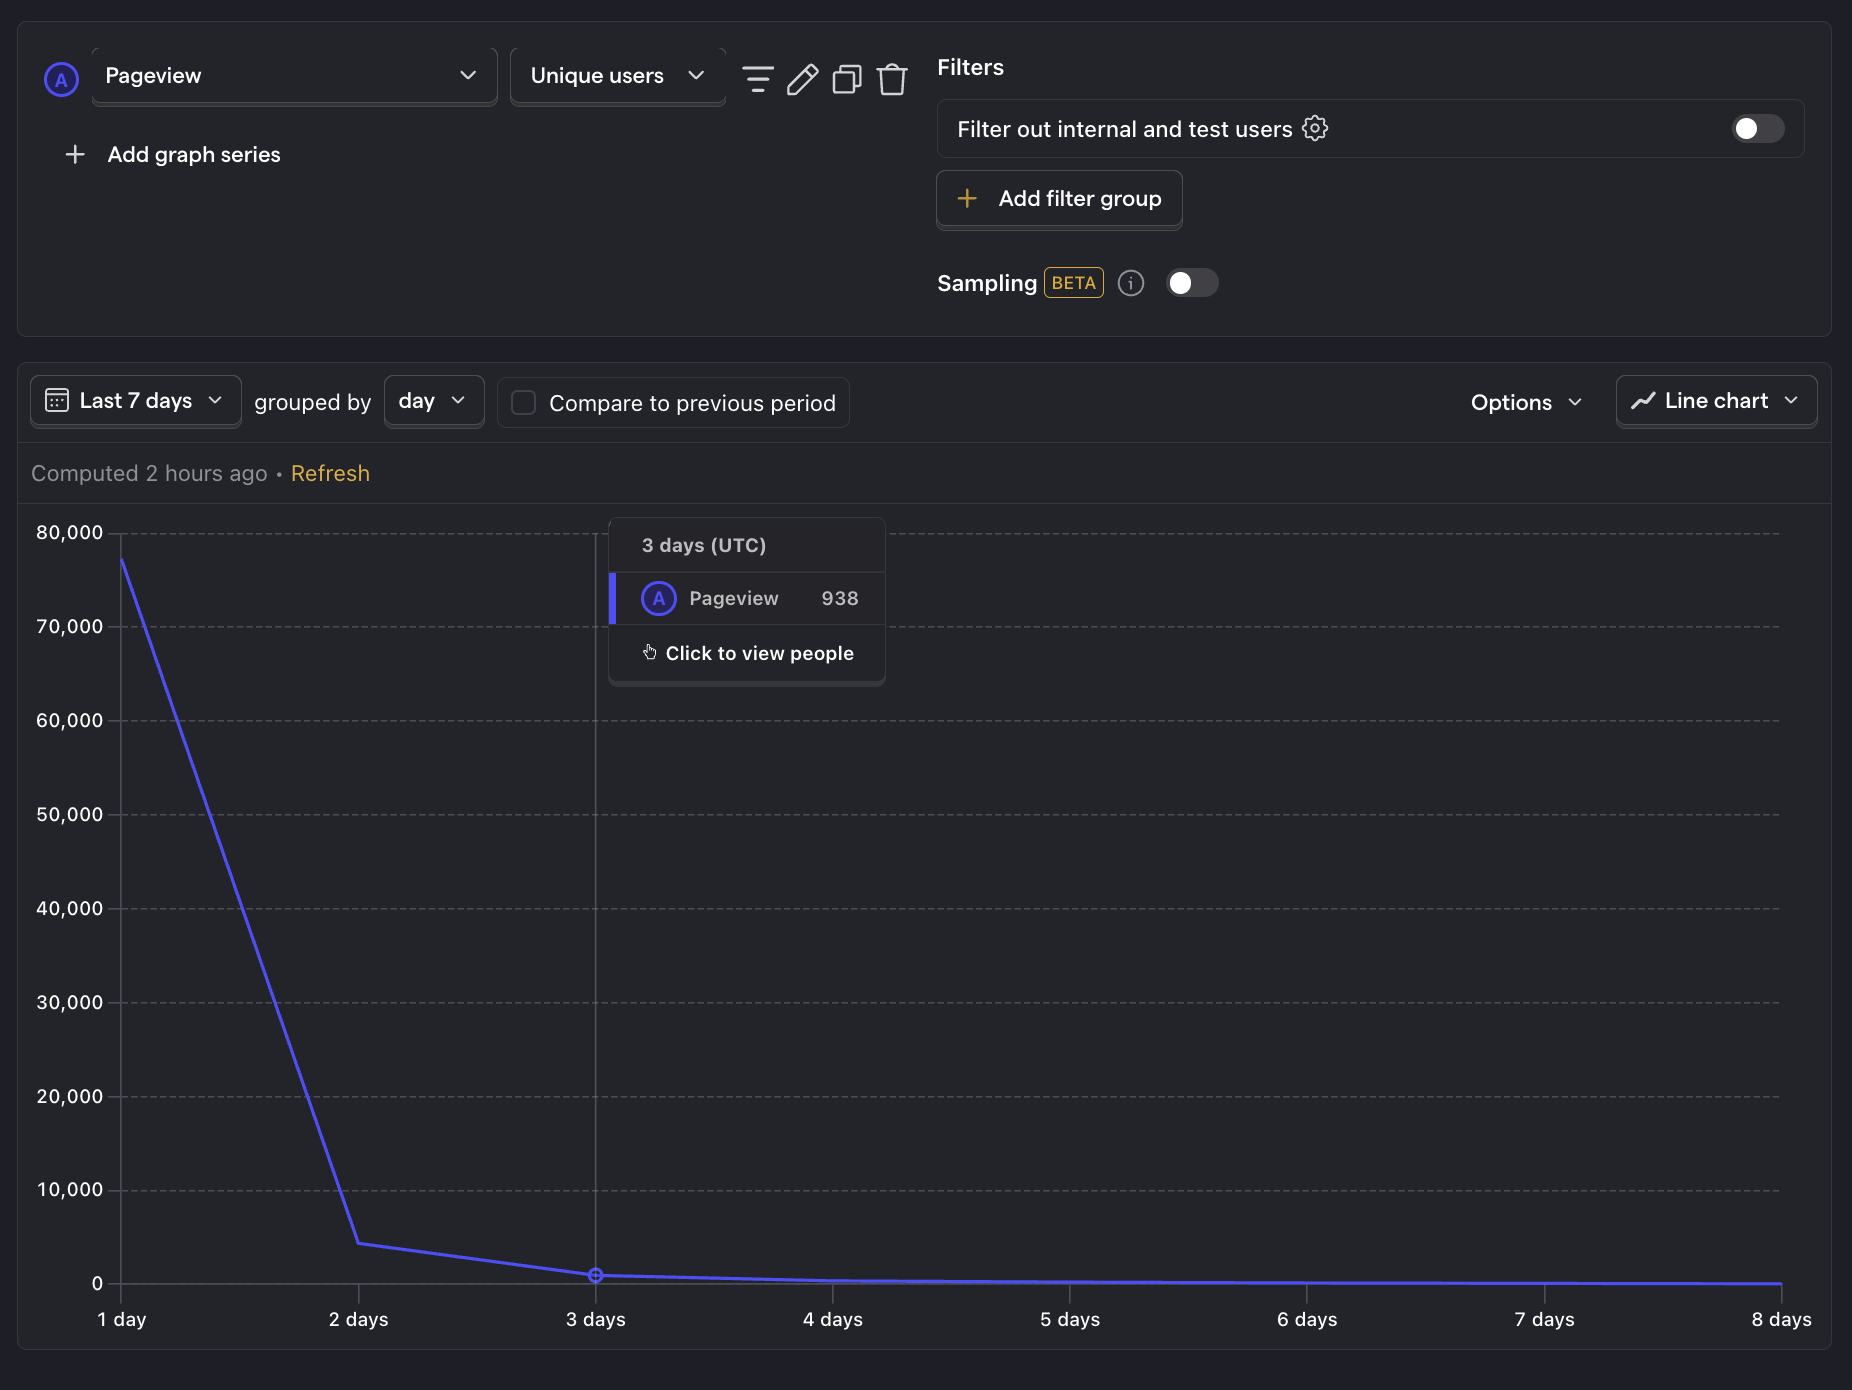
Task: Click the '40,000' y-axis label
Action: click(69, 908)
